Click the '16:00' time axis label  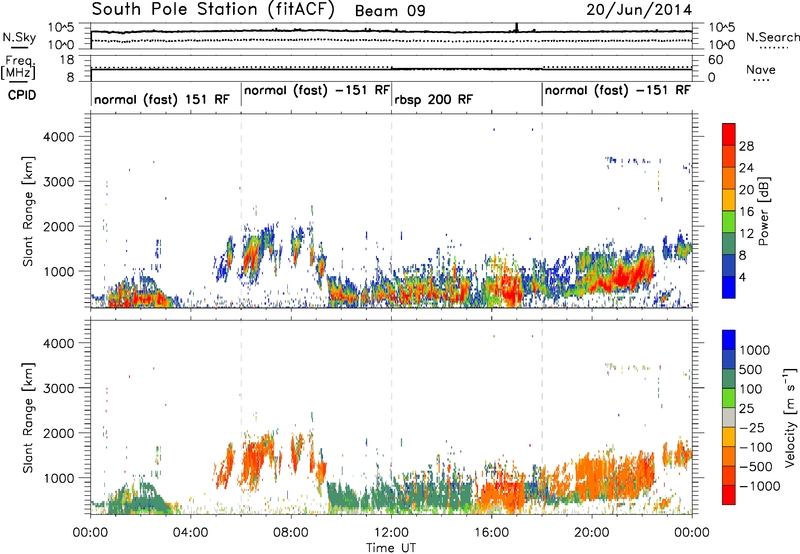pyautogui.click(x=491, y=533)
